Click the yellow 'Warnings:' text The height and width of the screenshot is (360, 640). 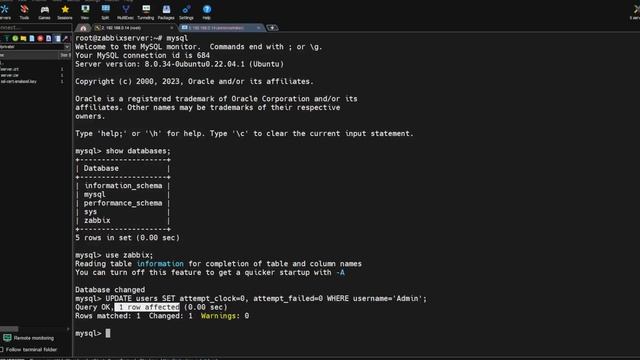point(220,316)
